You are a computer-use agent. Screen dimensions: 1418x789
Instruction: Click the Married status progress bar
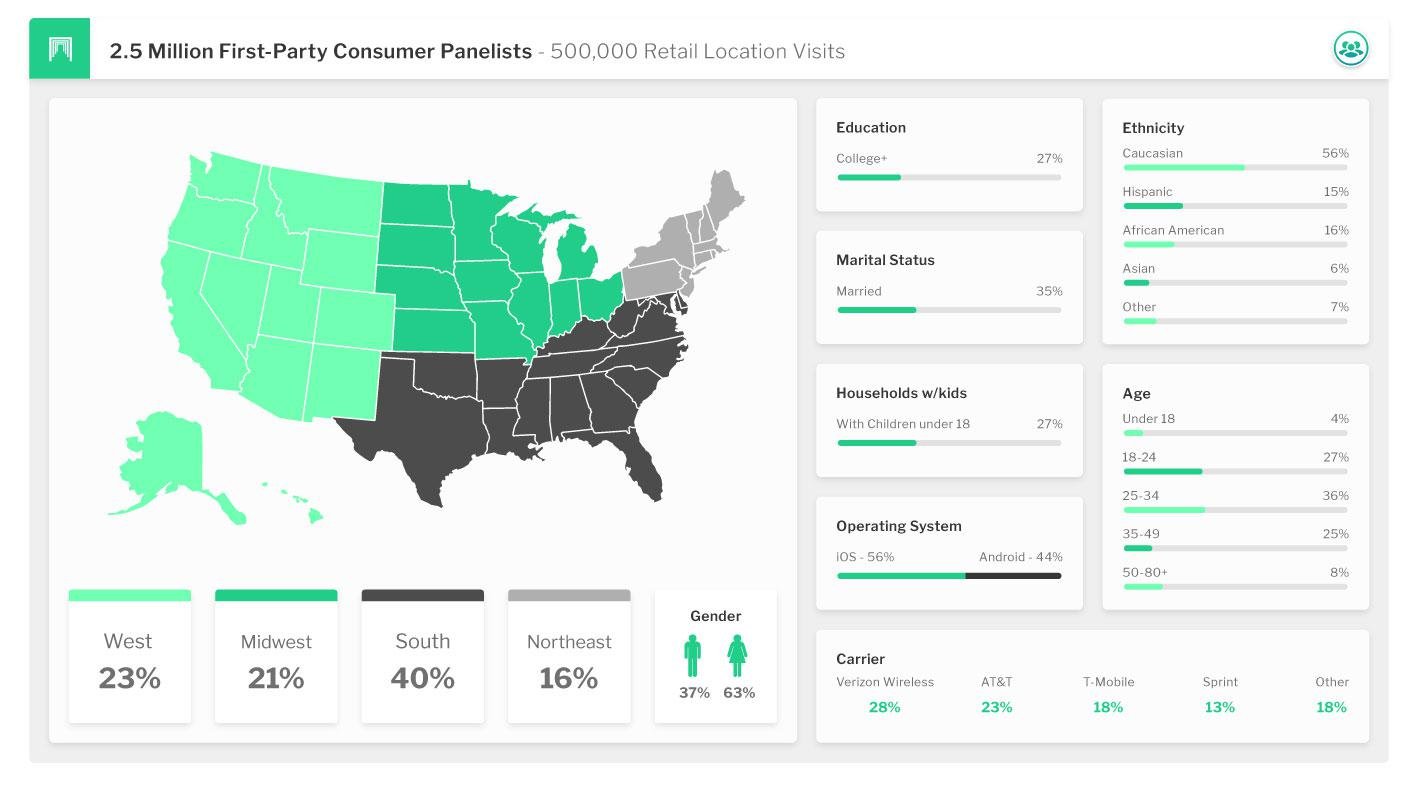tap(949, 310)
